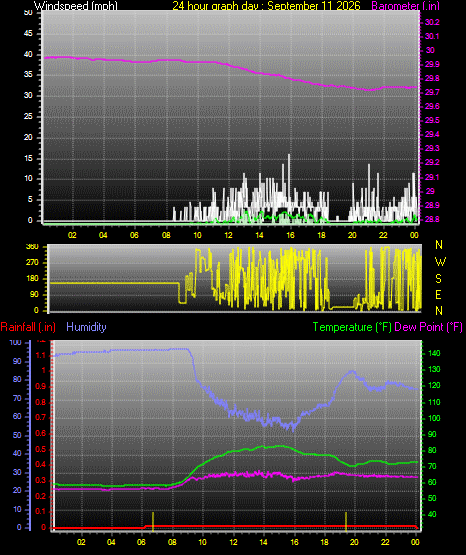Select the "Rainfall (.in)" legend label
466x555 pixels.
click(28, 327)
